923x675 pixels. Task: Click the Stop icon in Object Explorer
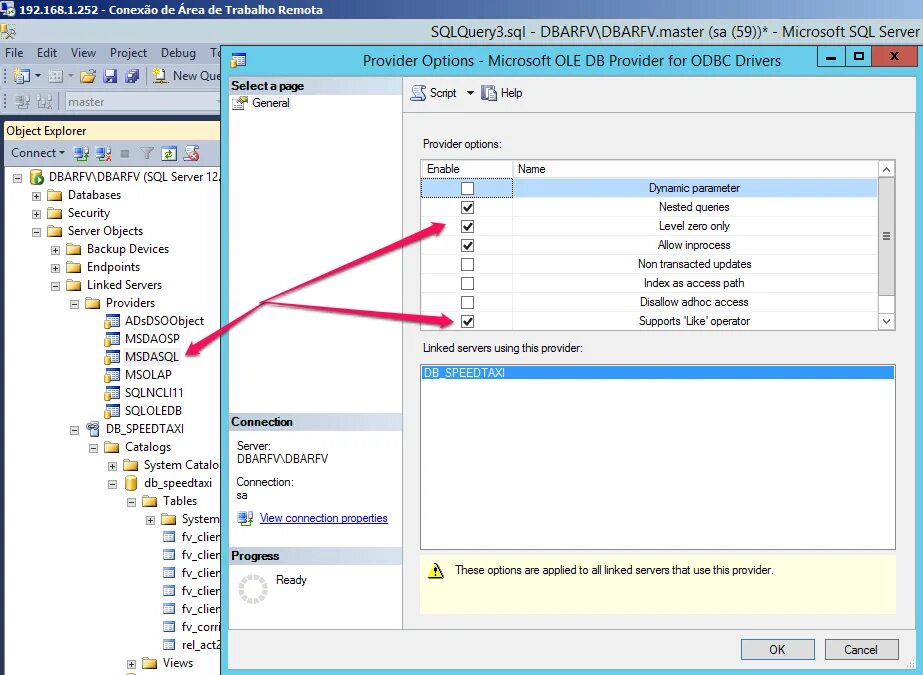coord(125,154)
